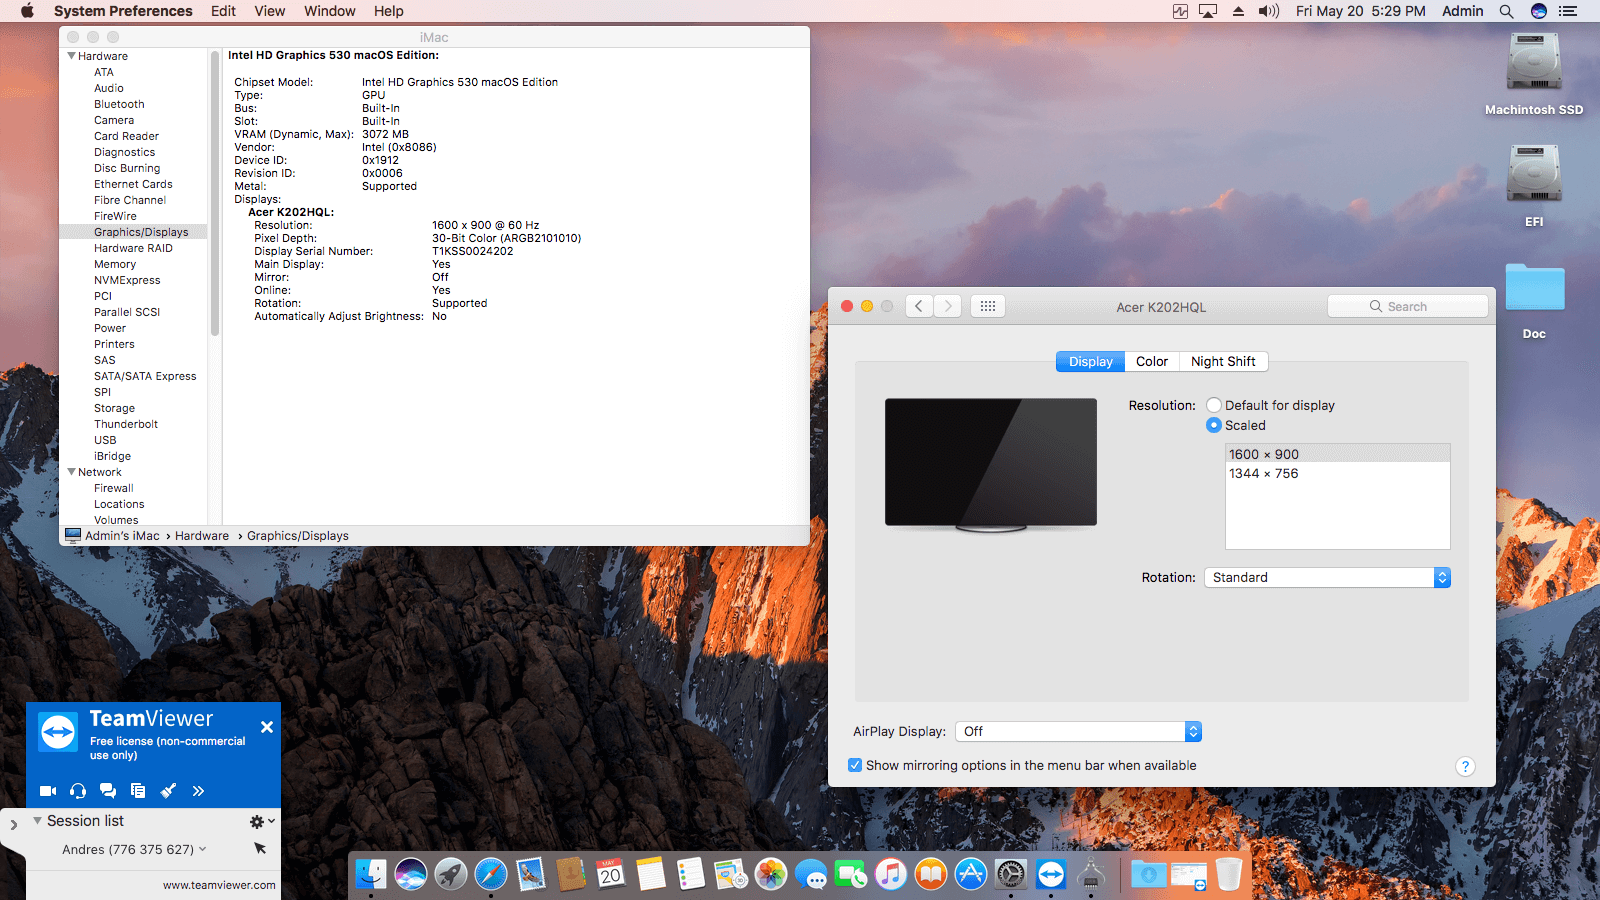
Task: Open iBooks in the Dock
Action: (x=931, y=875)
